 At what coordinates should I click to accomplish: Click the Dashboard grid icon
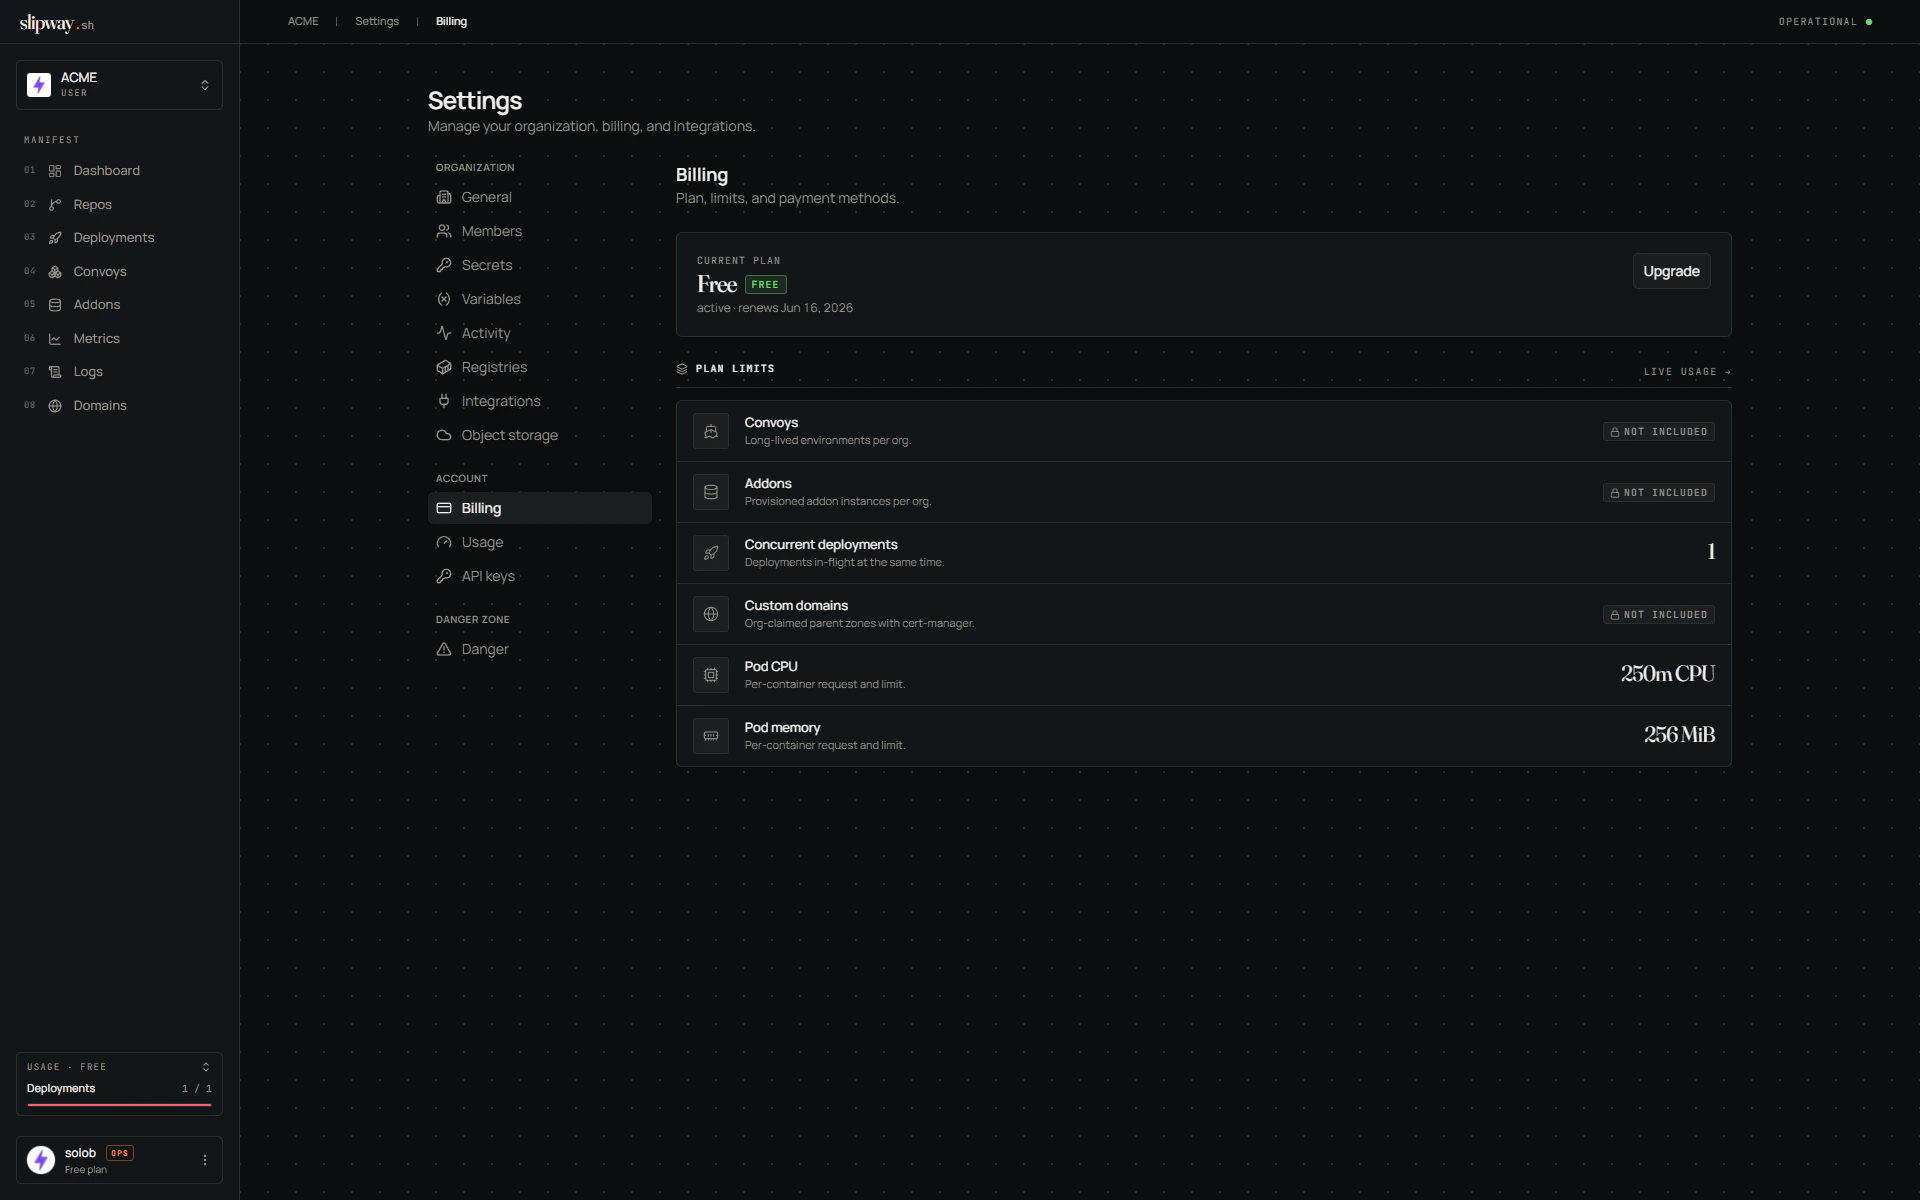tap(55, 171)
